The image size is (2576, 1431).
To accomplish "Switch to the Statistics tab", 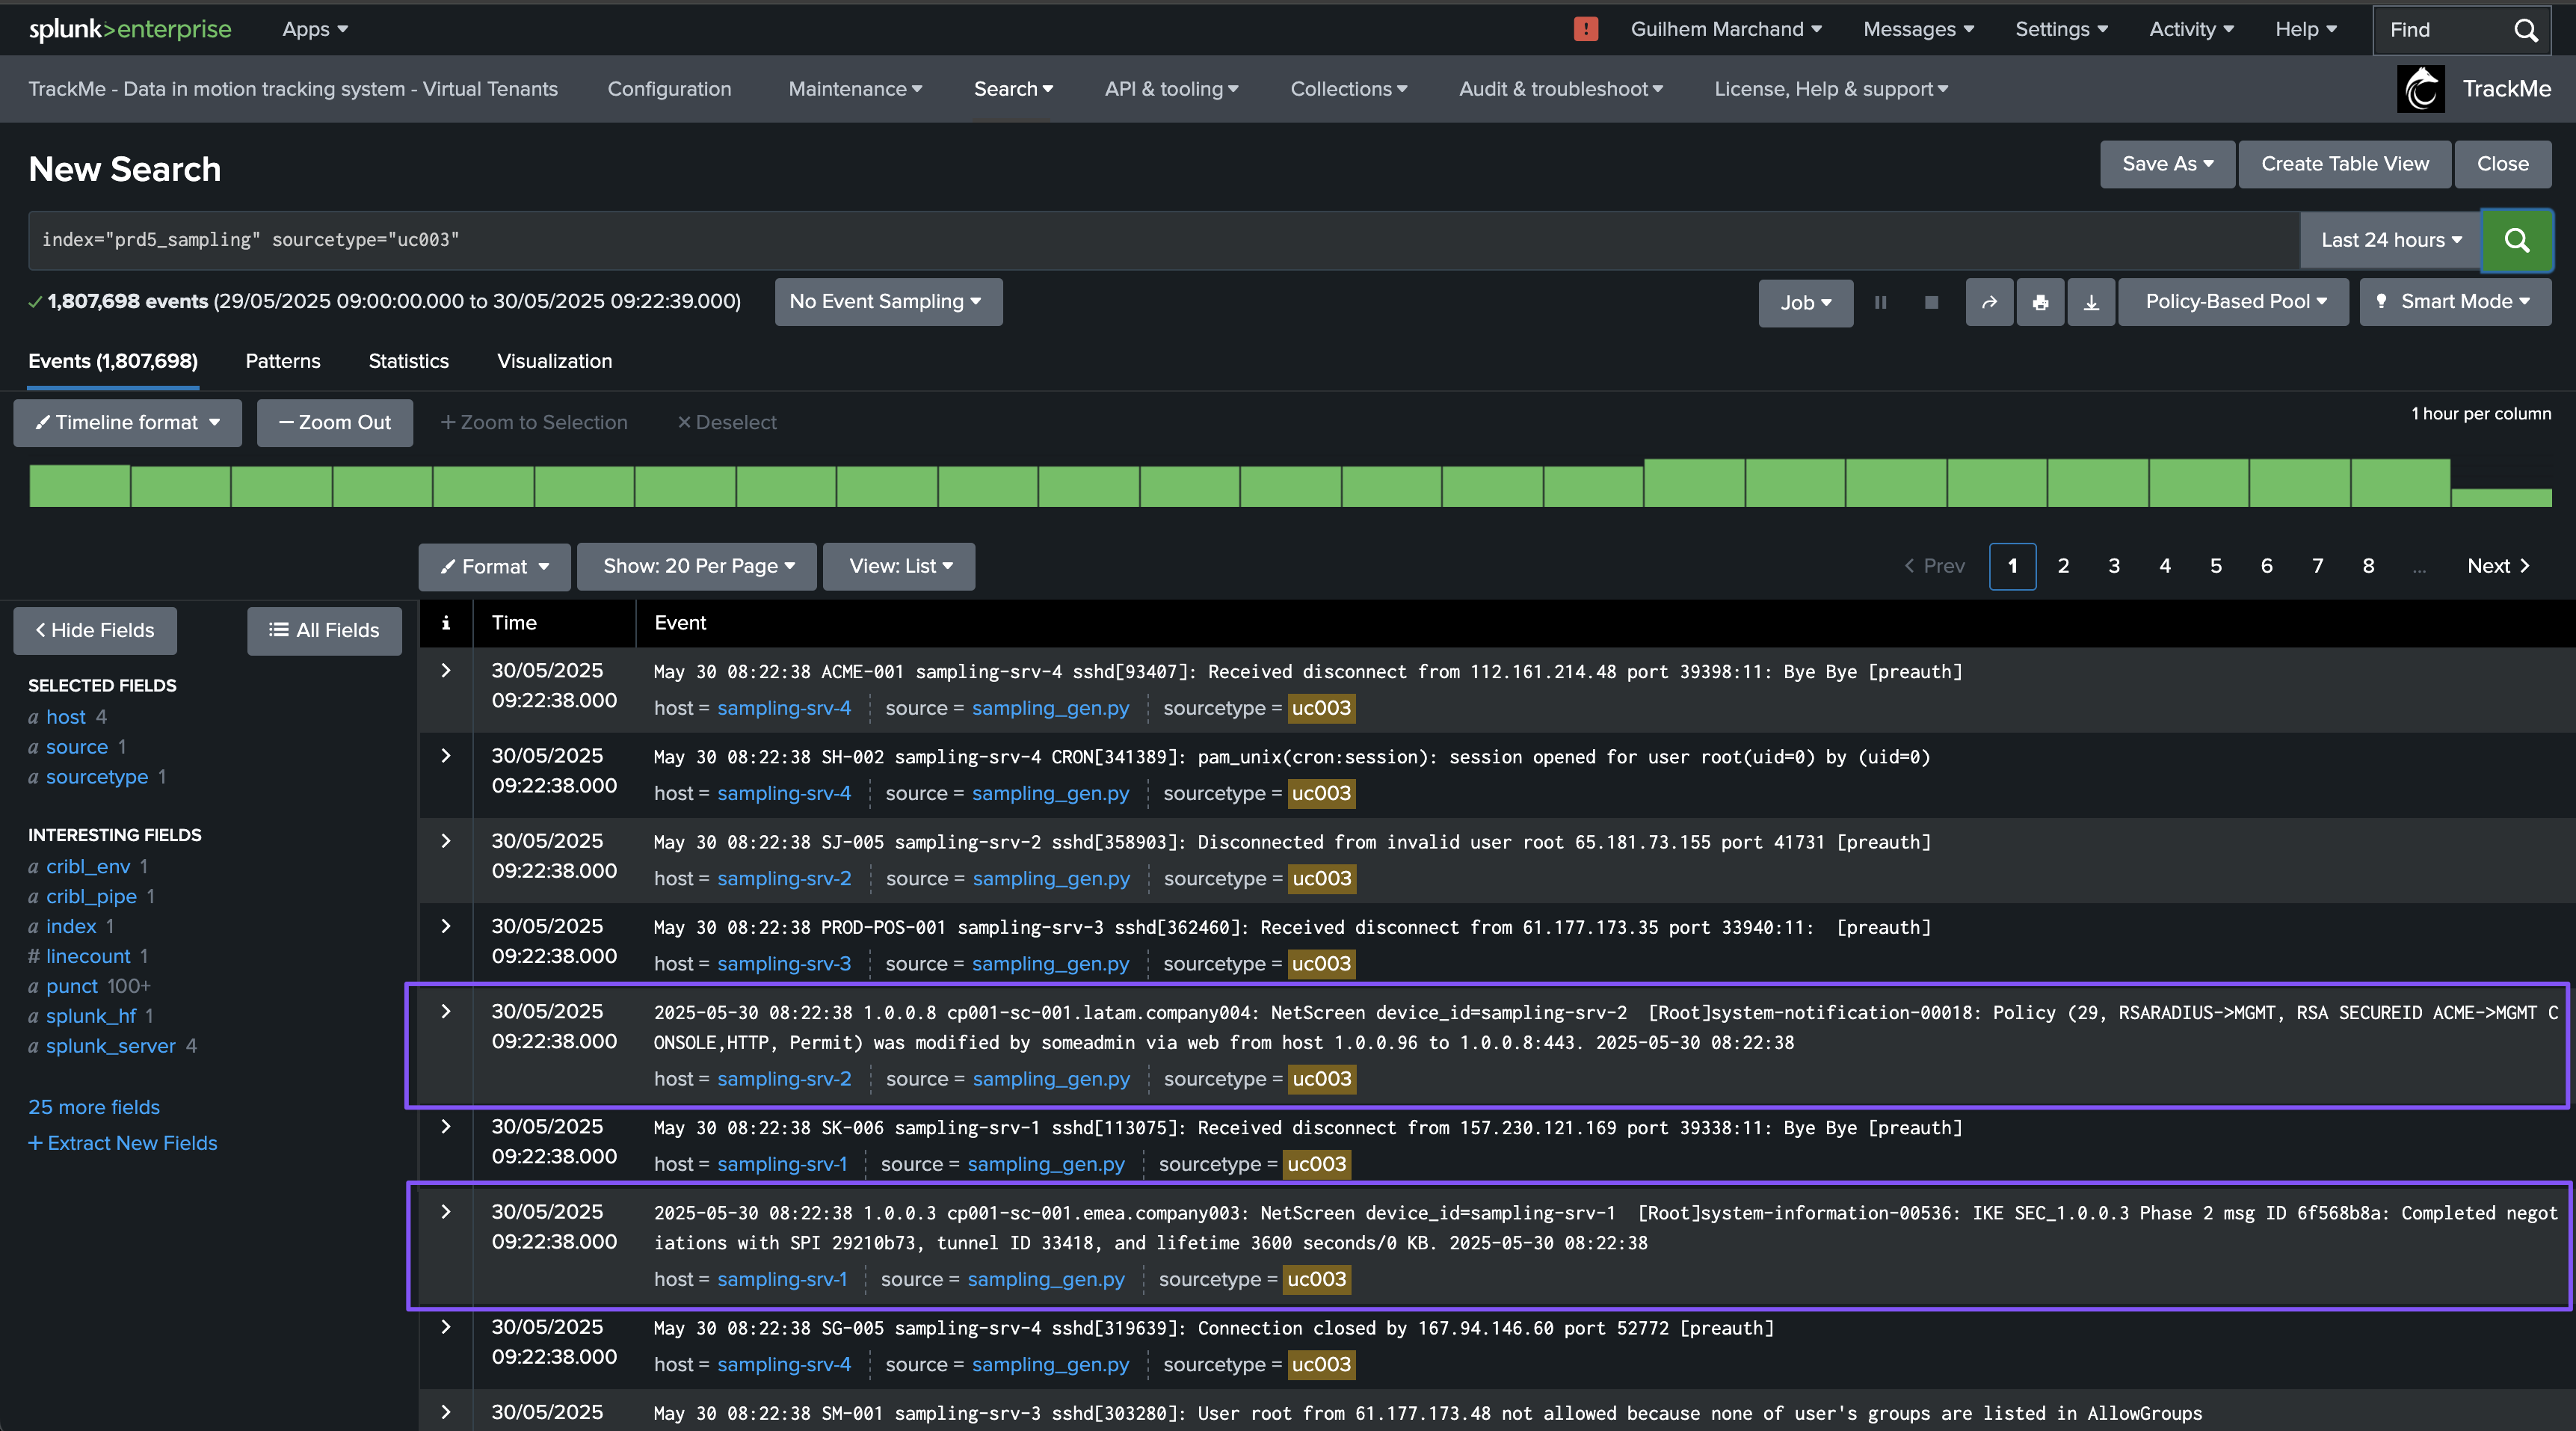I will [x=408, y=361].
